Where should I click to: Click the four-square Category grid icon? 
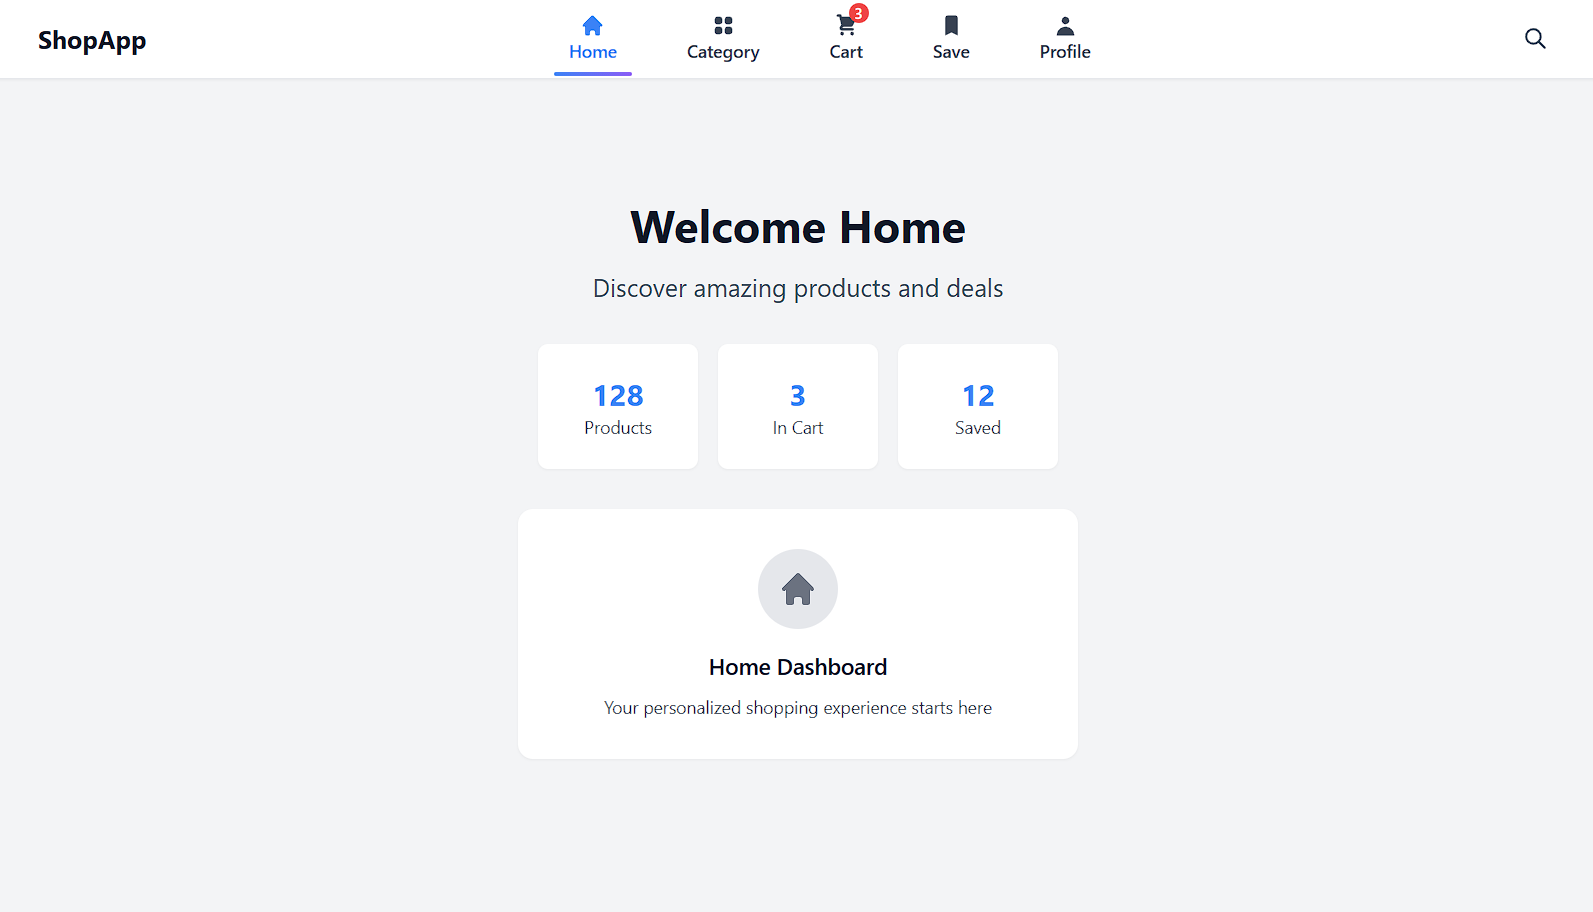point(723,26)
